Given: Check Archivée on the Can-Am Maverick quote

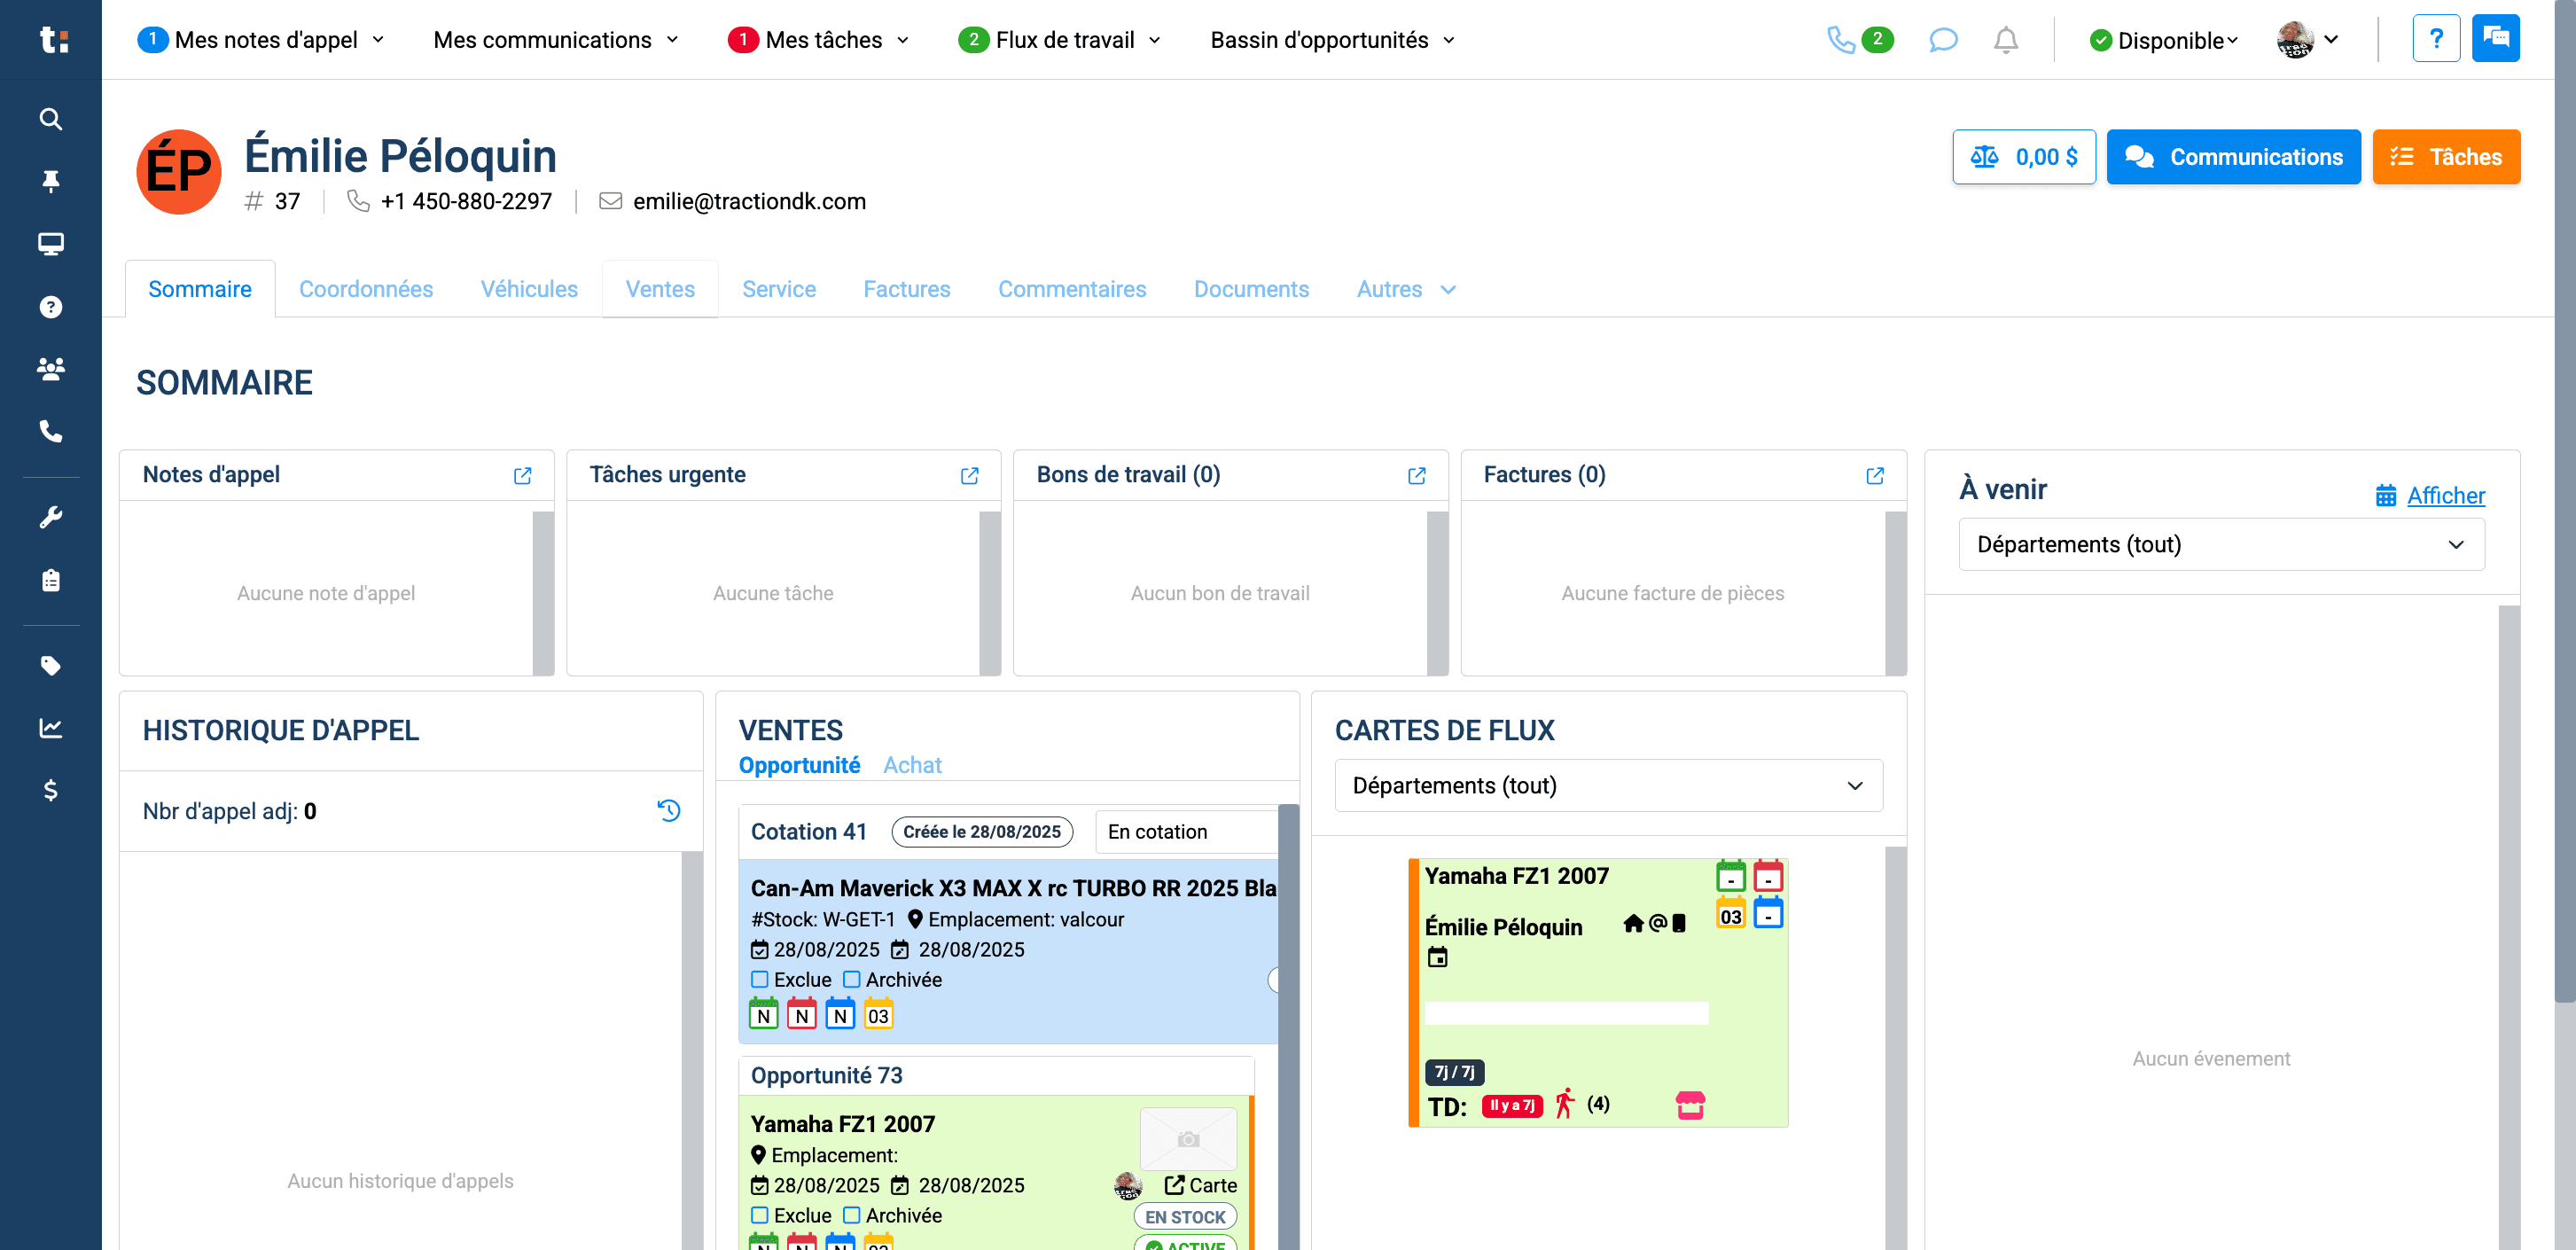Looking at the screenshot, I should (x=852, y=980).
